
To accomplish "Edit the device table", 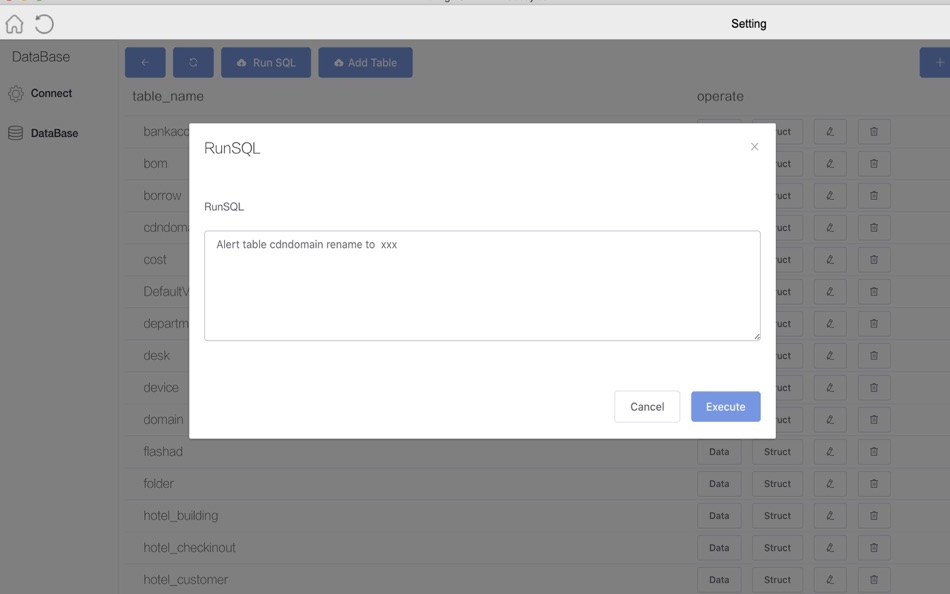I will coord(830,388).
